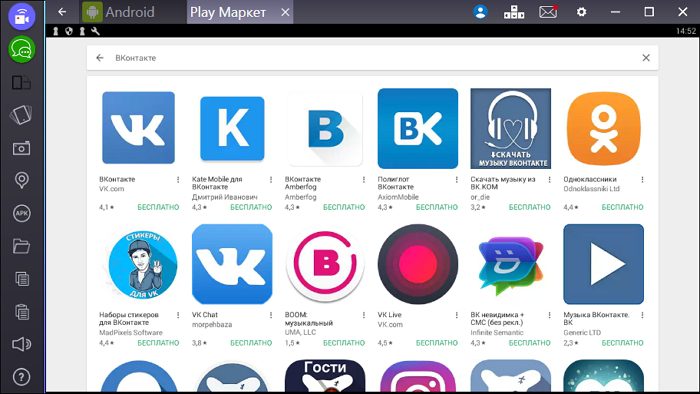
Task: Open the Одноклассники app icon
Action: point(604,129)
